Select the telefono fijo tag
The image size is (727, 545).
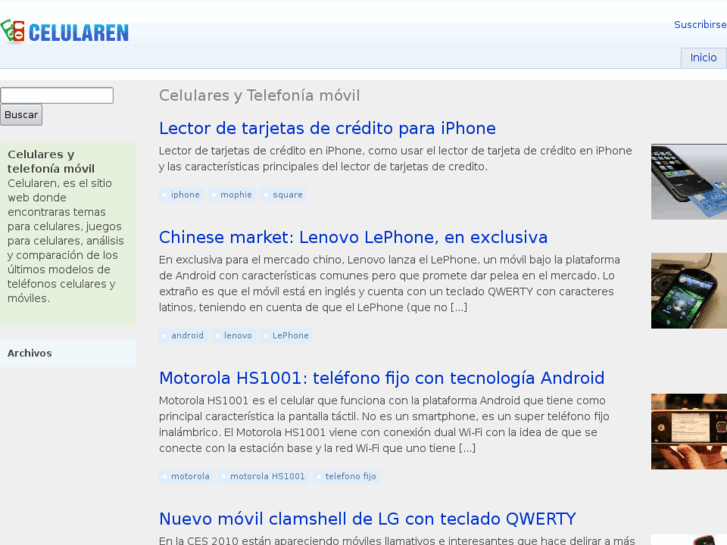point(346,476)
